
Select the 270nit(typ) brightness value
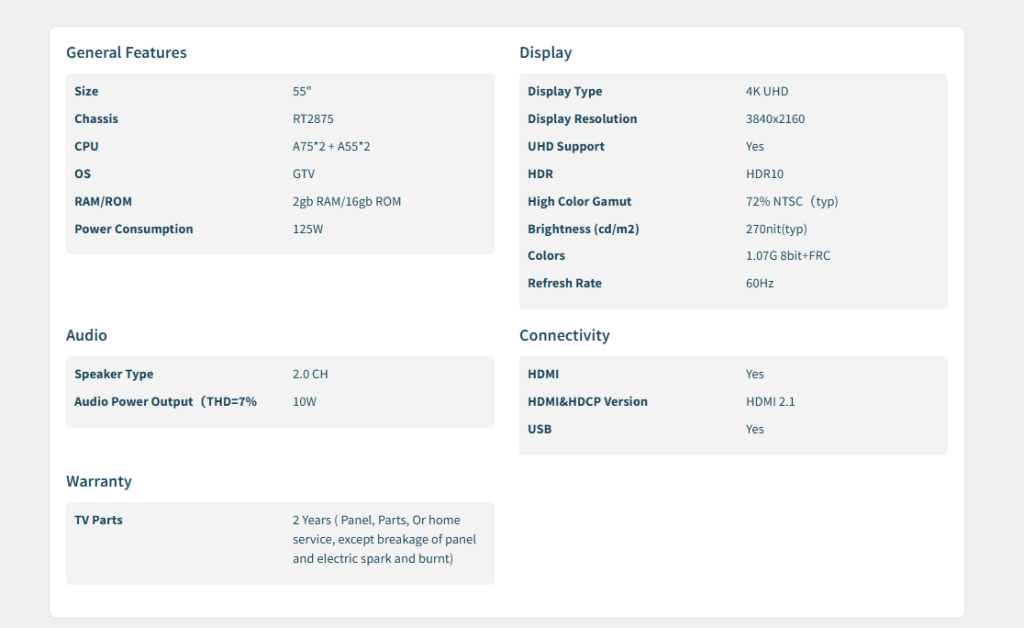coord(776,229)
